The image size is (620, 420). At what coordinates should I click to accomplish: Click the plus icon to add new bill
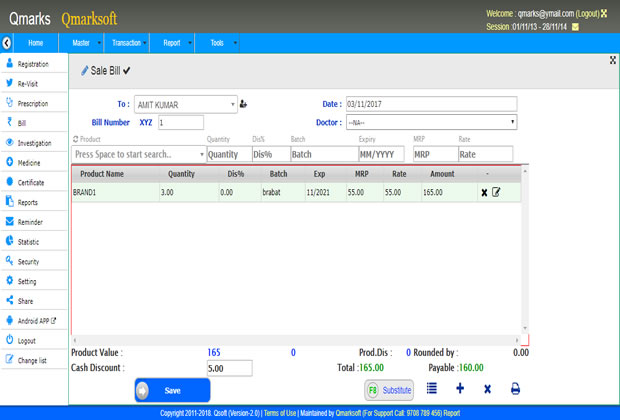tap(460, 388)
